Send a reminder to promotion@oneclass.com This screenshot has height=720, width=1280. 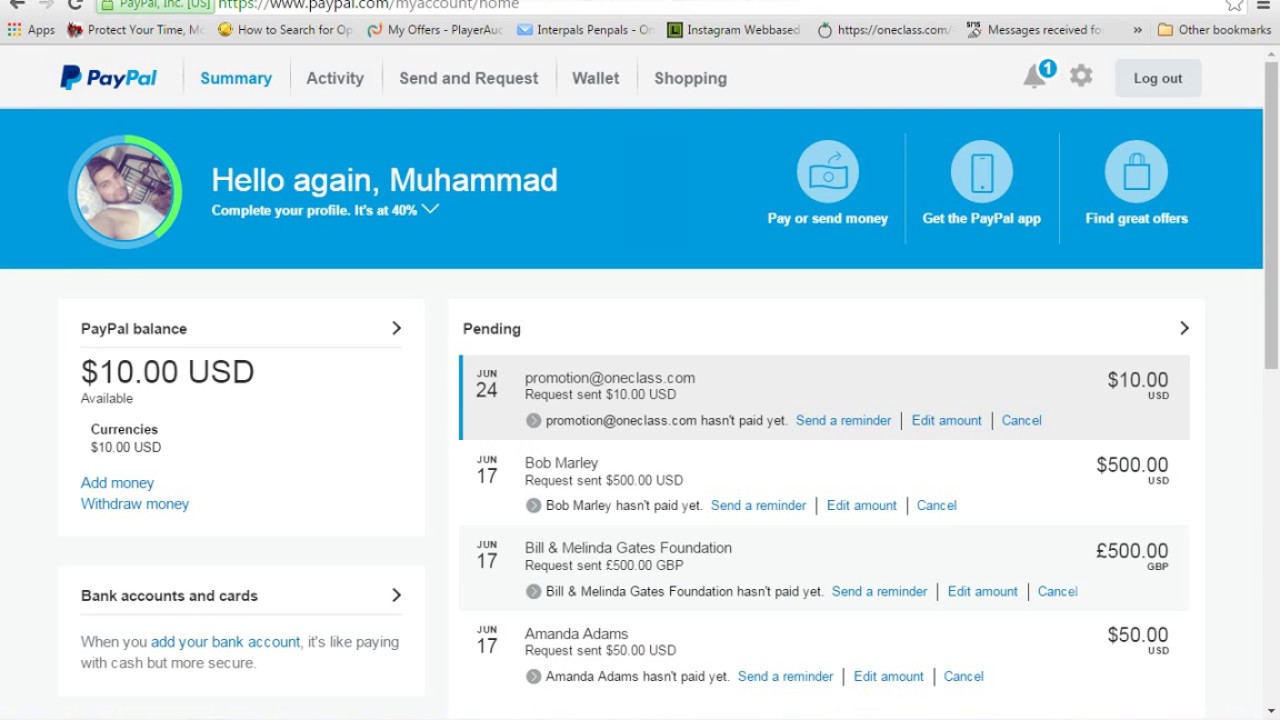(x=843, y=421)
